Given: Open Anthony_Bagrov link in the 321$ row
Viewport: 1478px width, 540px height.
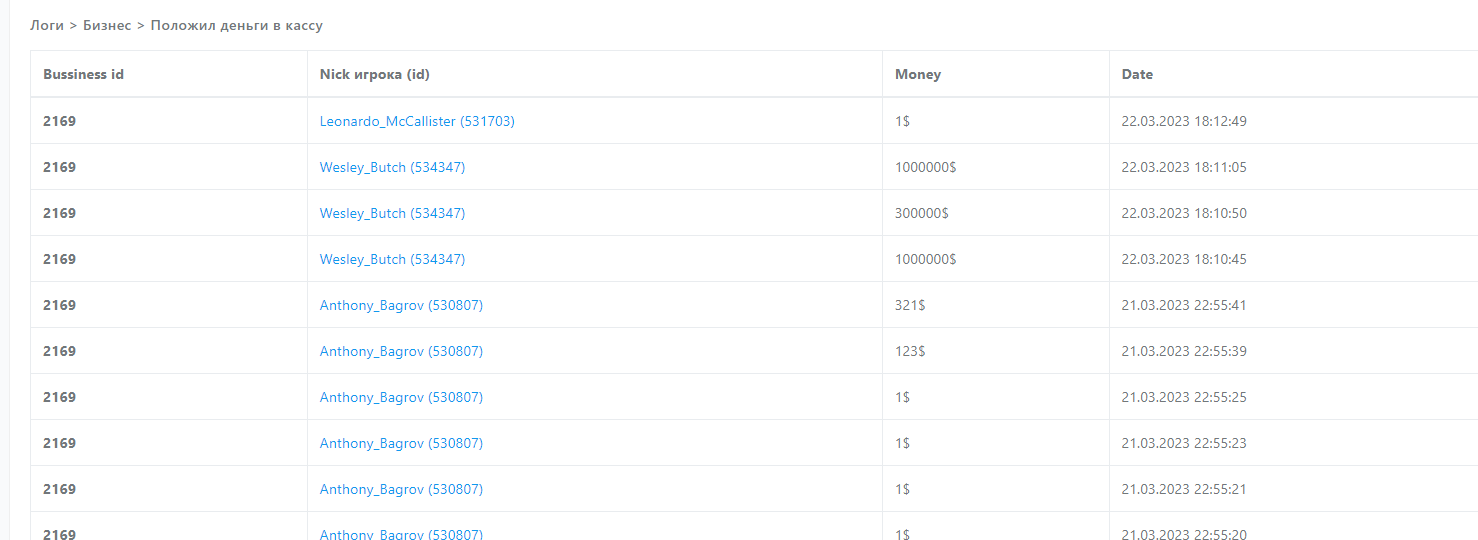Looking at the screenshot, I should click(401, 305).
